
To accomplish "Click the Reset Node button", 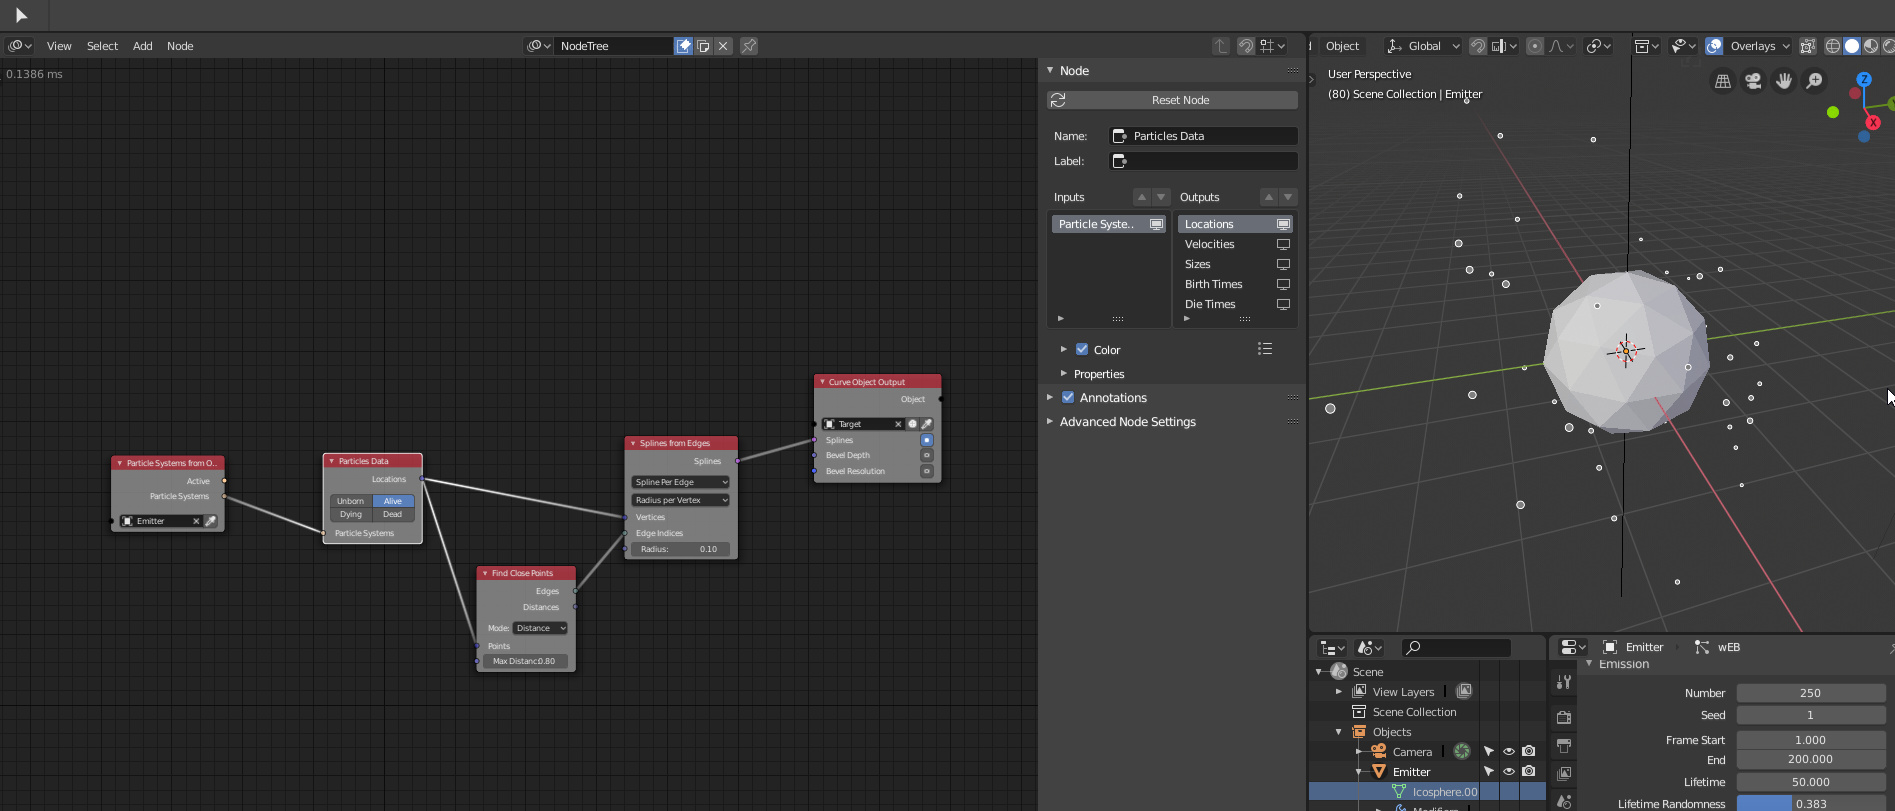I will coord(1172,100).
